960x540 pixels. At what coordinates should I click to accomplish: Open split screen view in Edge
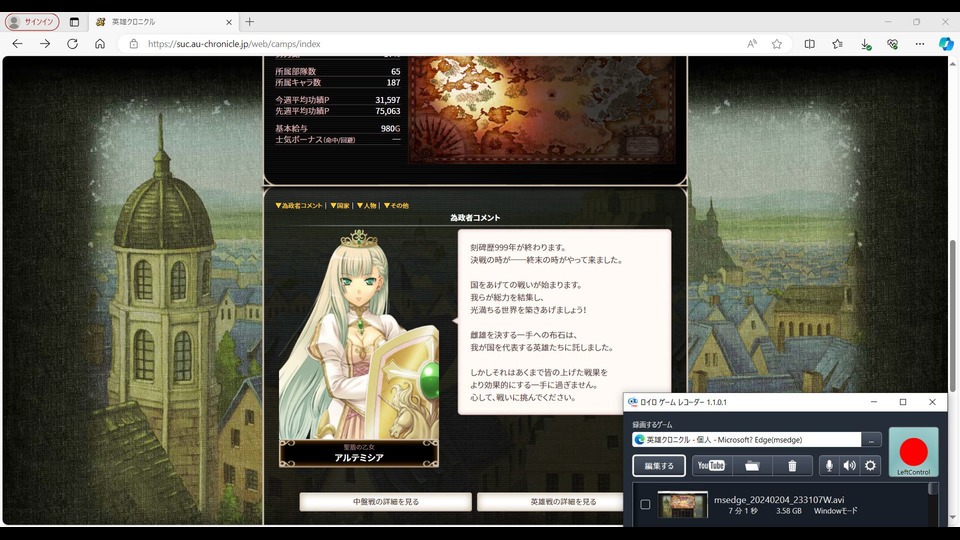(x=809, y=44)
